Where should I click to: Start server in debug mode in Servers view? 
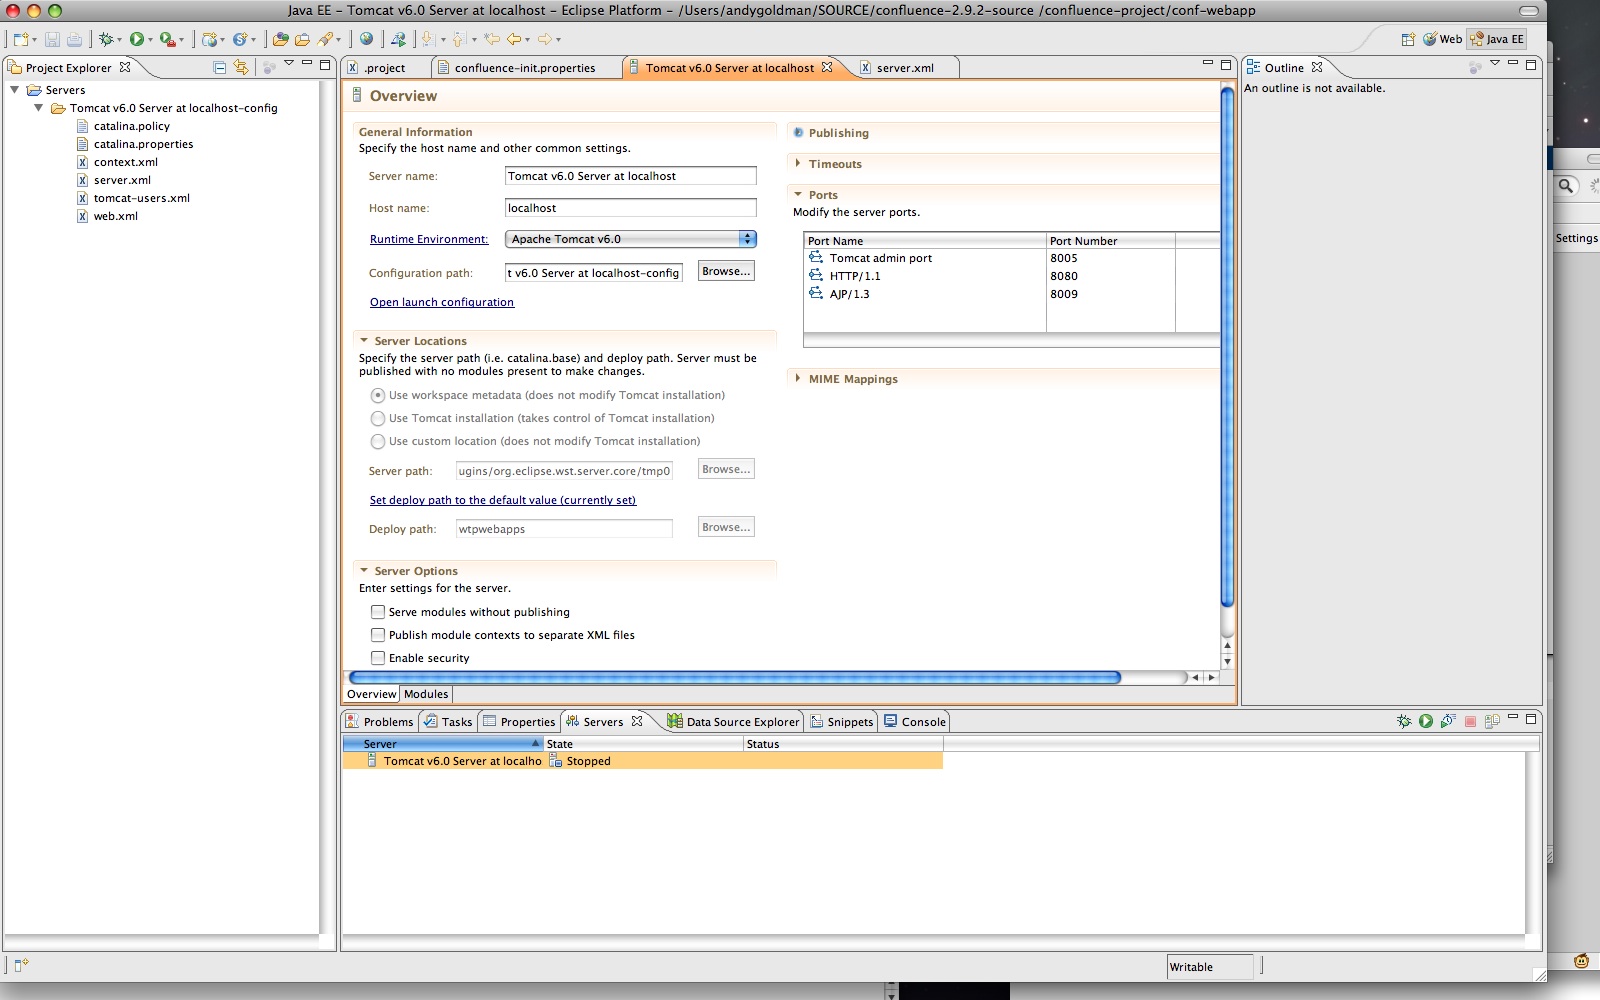[x=1404, y=721]
